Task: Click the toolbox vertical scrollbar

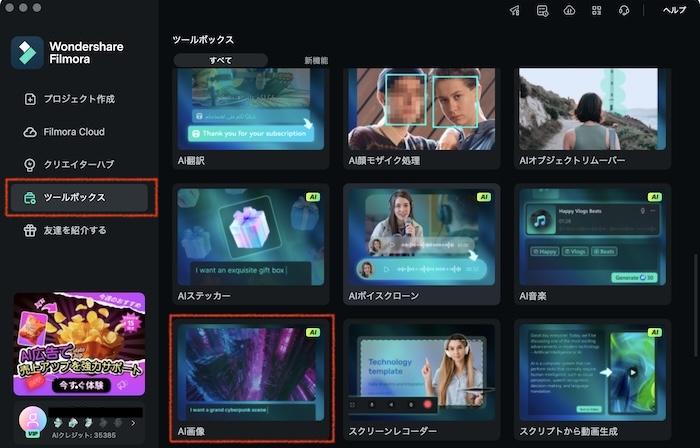Action: pyautogui.click(x=694, y=306)
